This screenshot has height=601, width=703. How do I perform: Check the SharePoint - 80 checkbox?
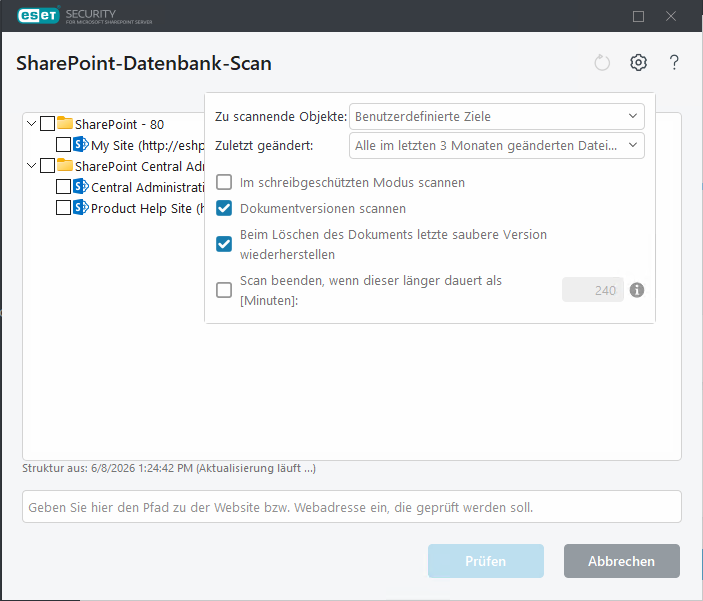(48, 123)
